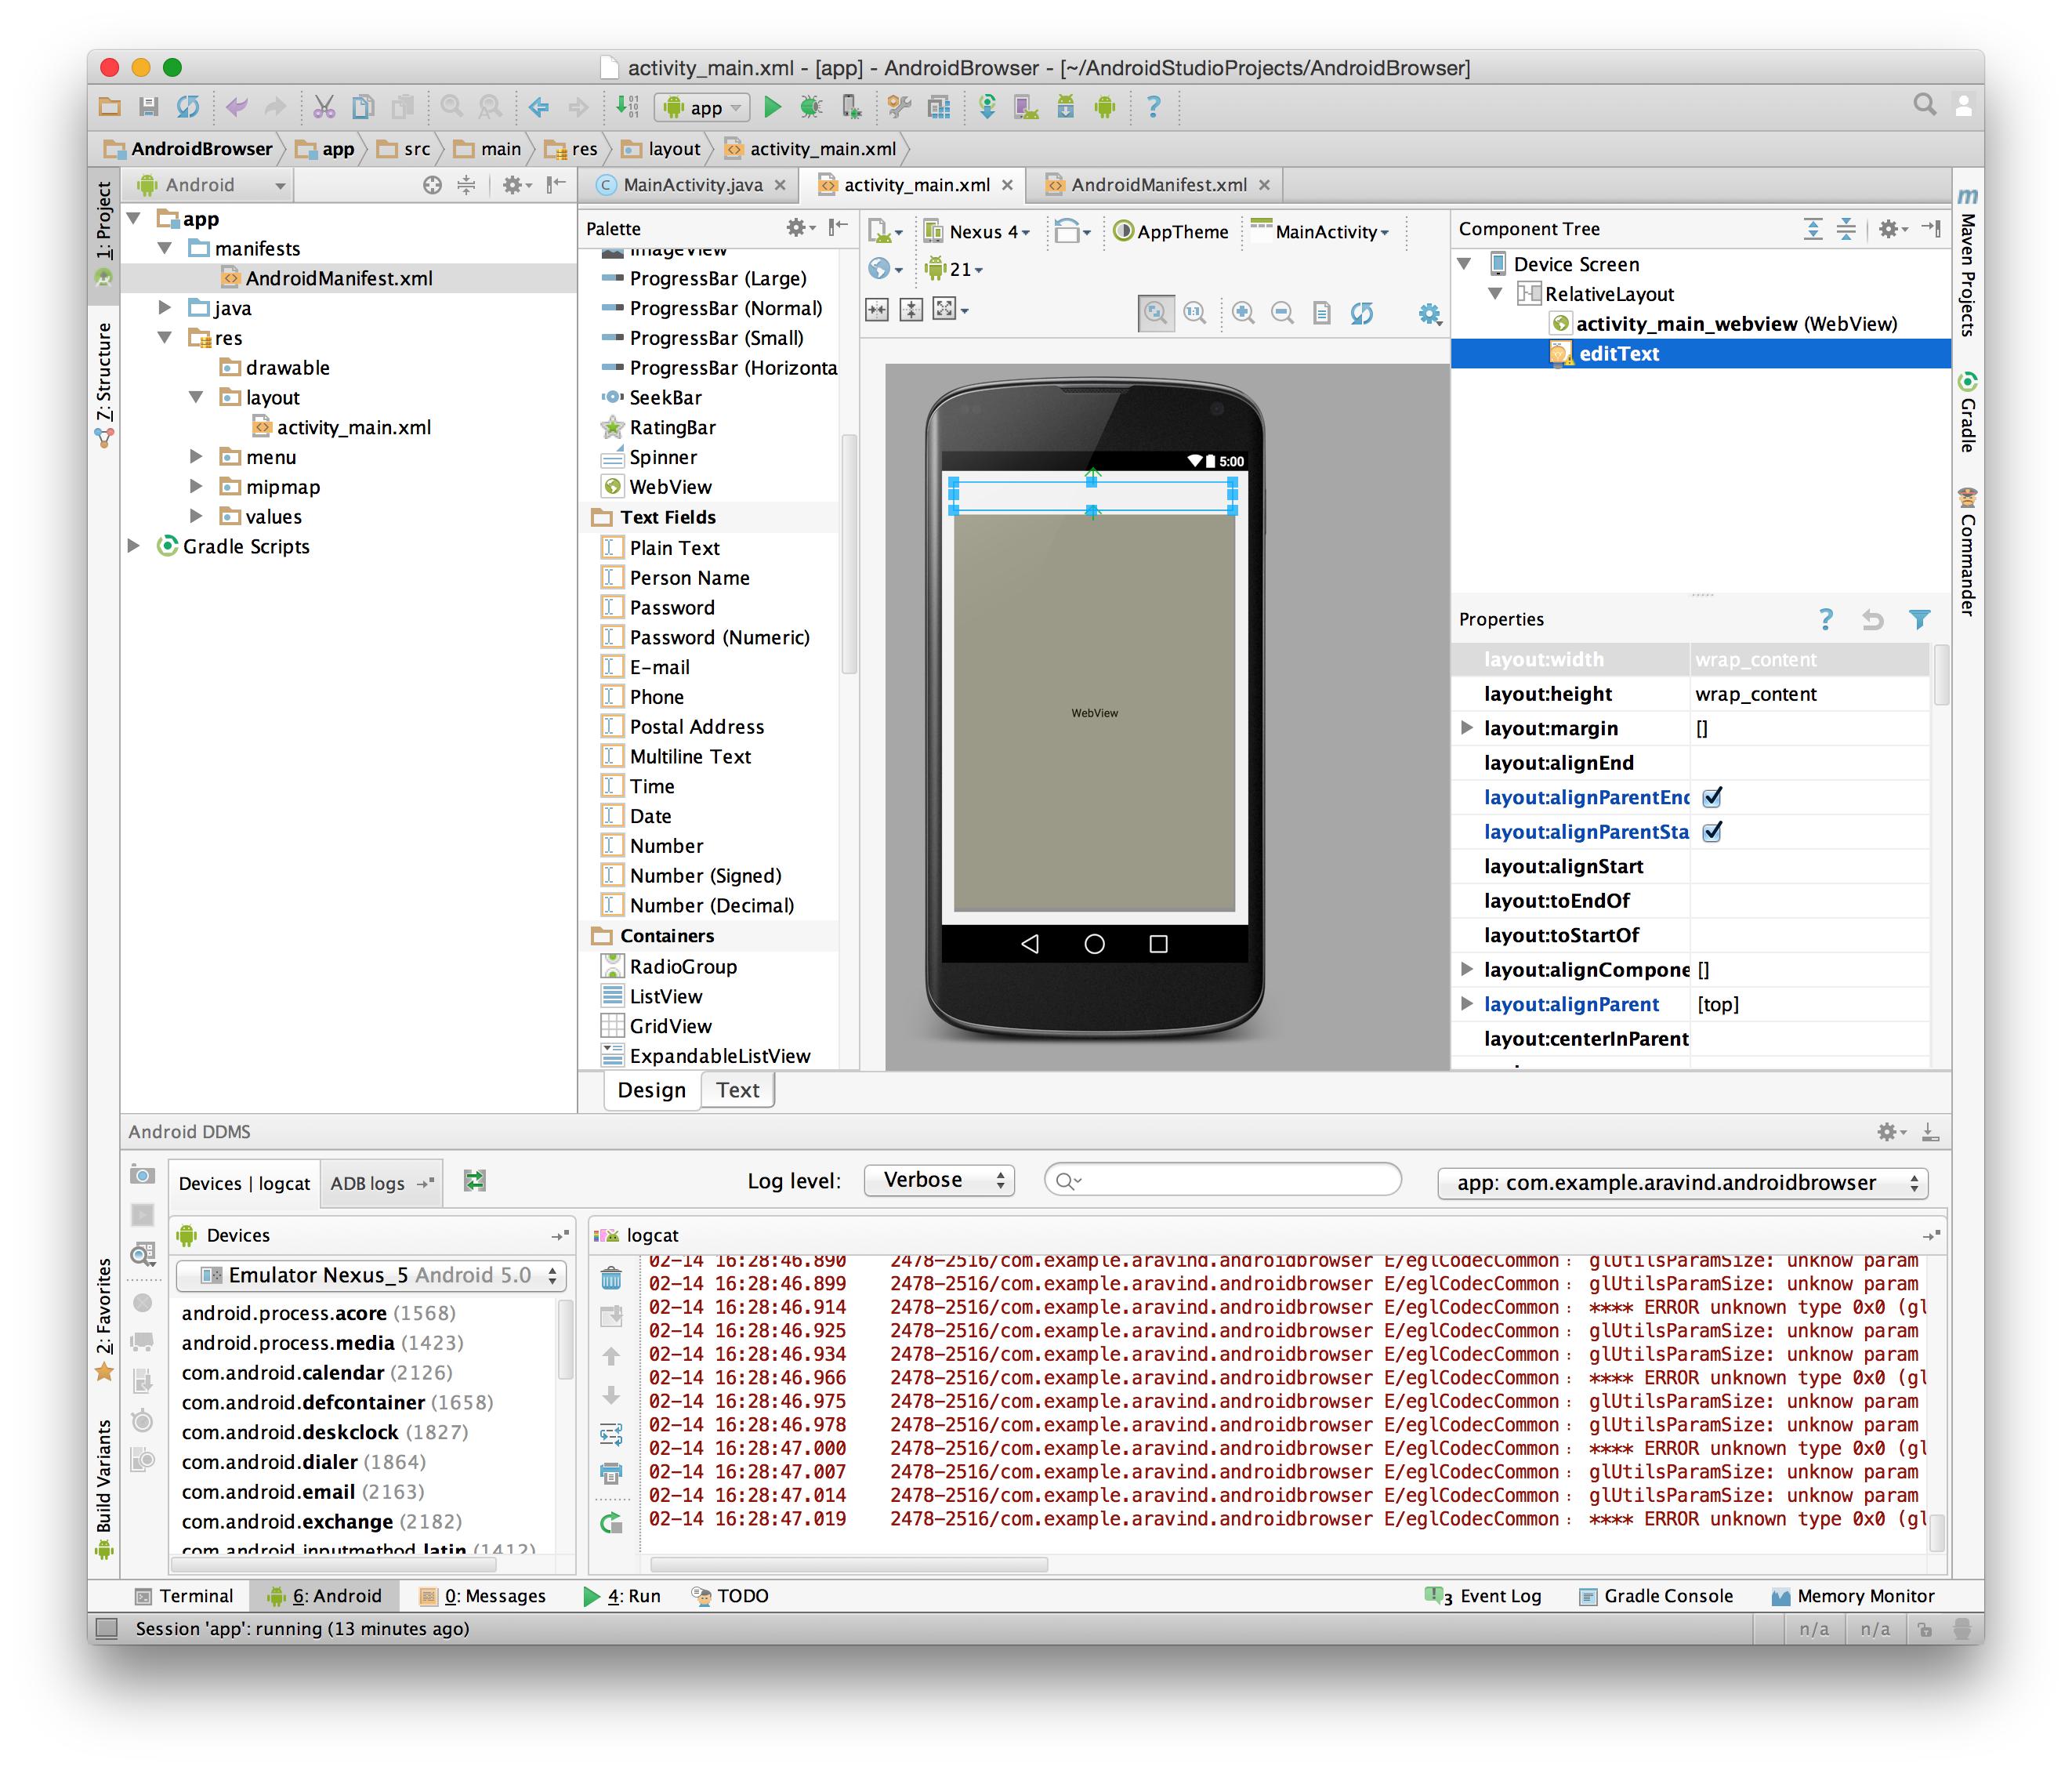The image size is (2072, 1770).
Task: Expand the layout:margin property row
Action: click(1466, 728)
